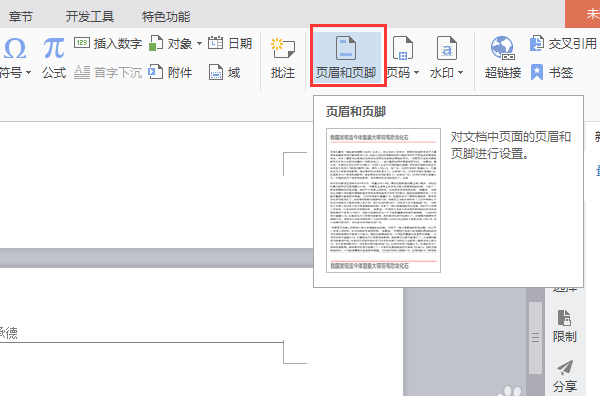Open the 水印 watermark dropdown
Viewport: 600px width, 396px height.
tap(447, 58)
